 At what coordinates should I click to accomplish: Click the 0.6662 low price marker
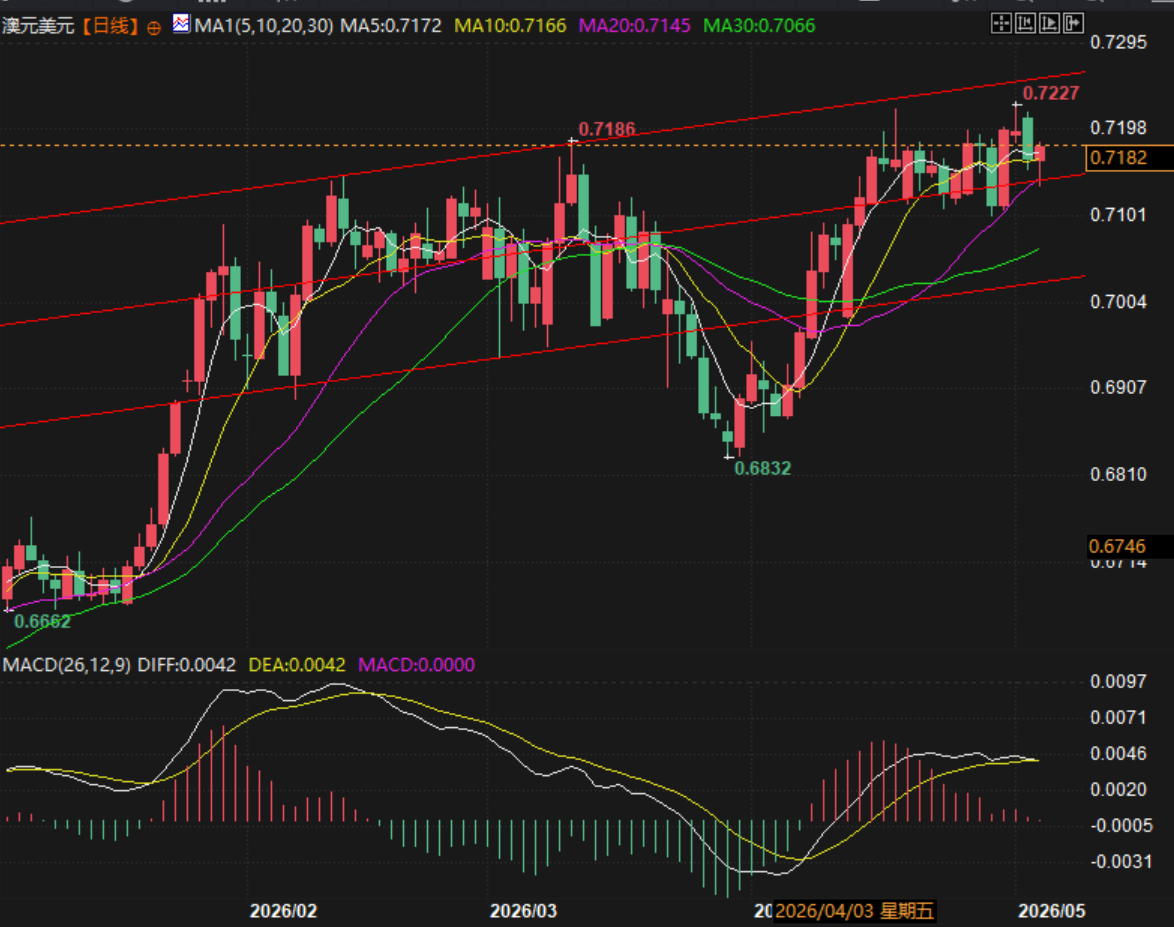click(42, 621)
